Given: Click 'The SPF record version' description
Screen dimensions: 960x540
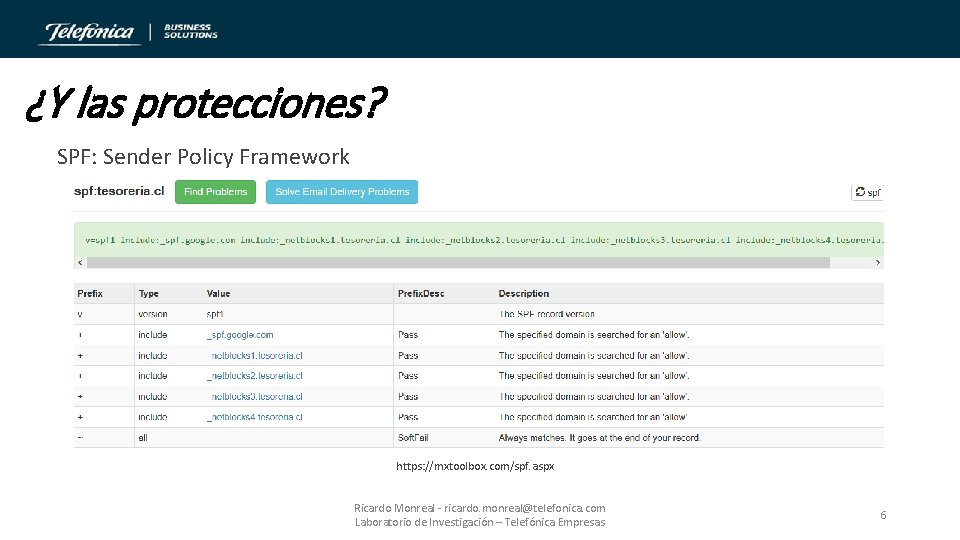Looking at the screenshot, I should tap(547, 314).
